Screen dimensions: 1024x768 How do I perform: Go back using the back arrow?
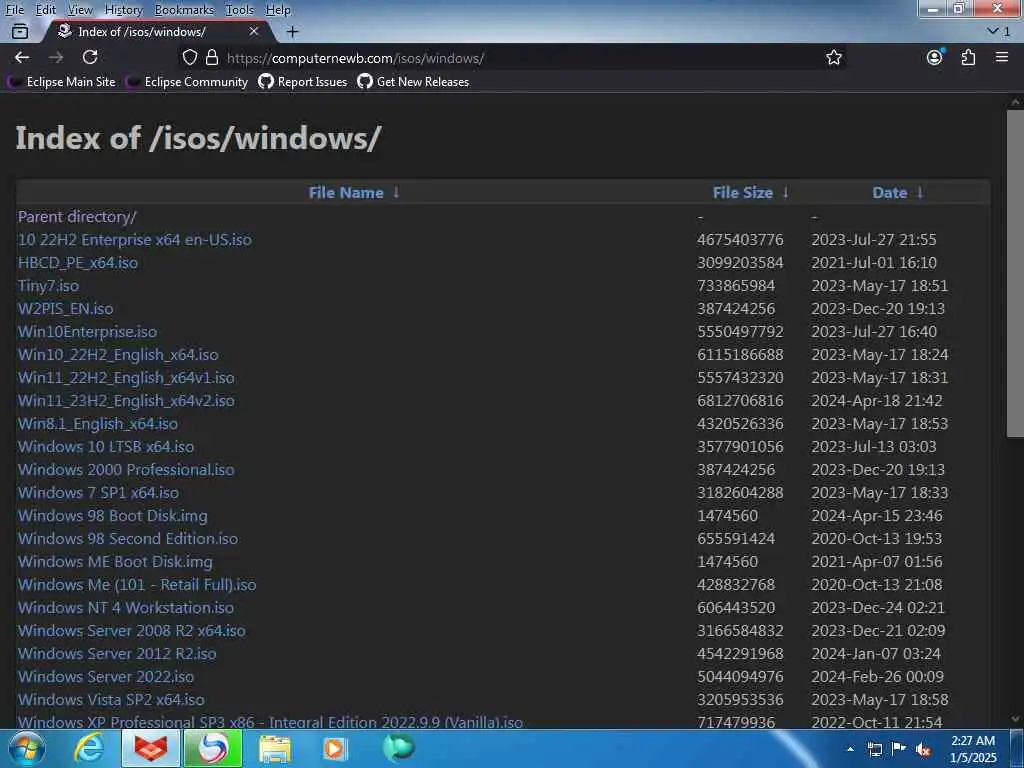coord(22,57)
